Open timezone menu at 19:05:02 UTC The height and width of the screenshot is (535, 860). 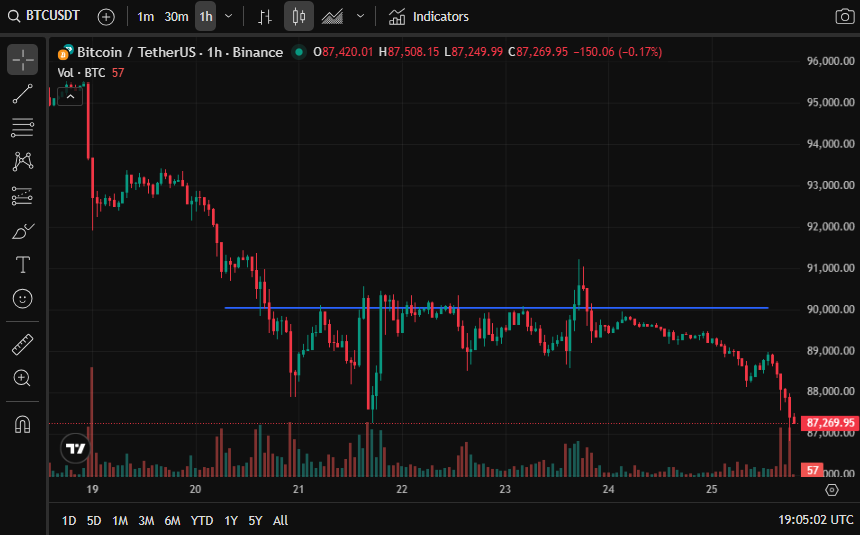[816, 520]
